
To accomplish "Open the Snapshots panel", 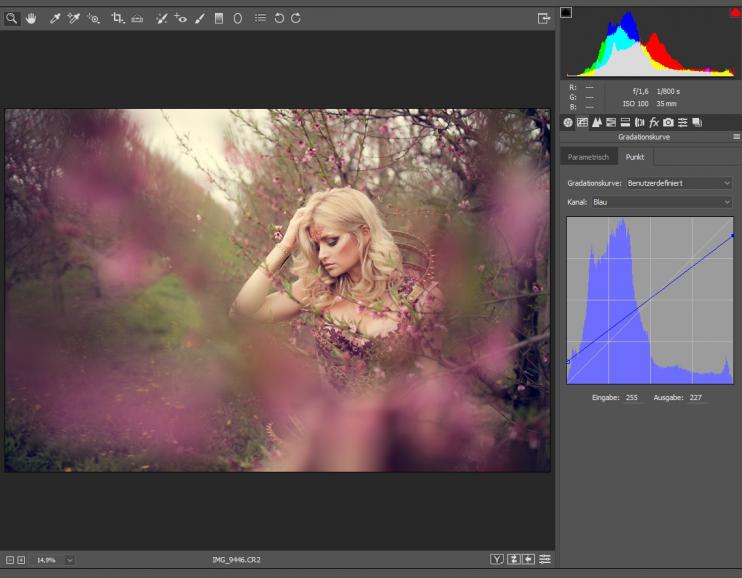I will point(697,123).
